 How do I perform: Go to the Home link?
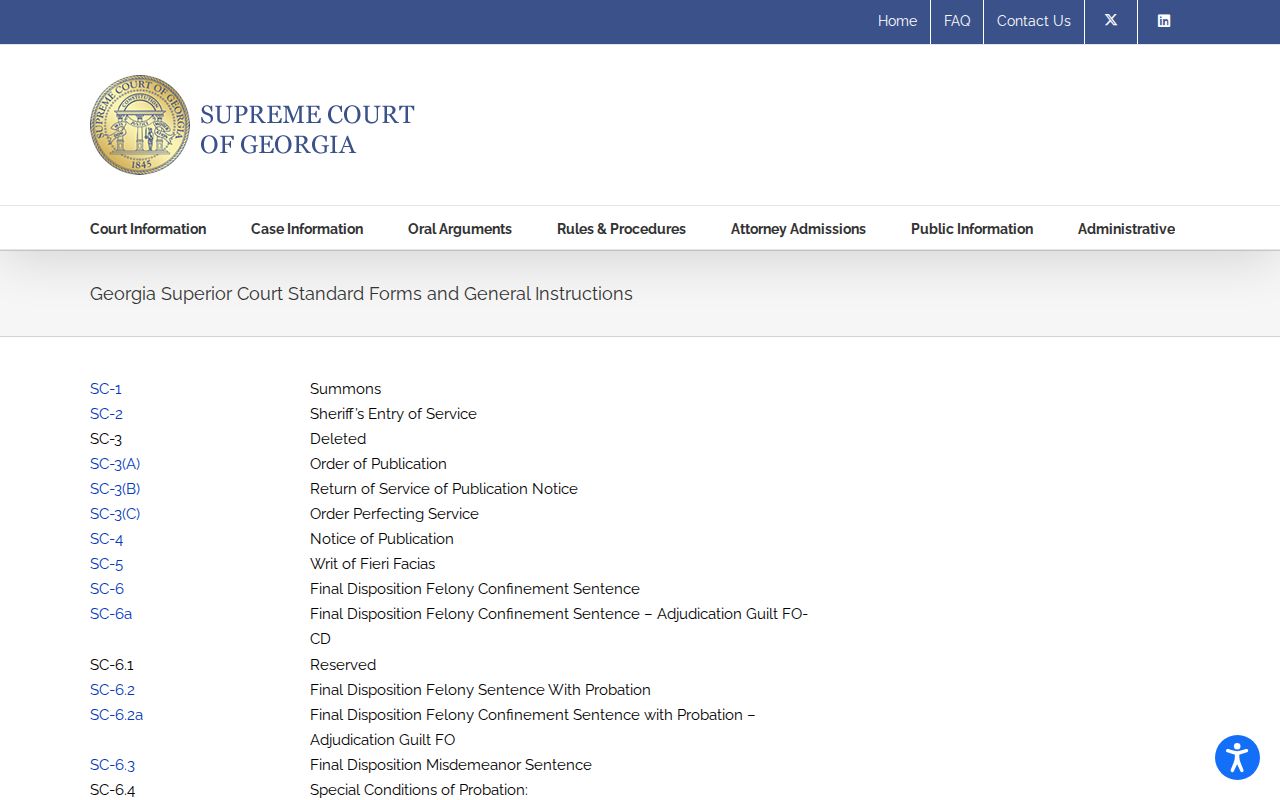point(897,21)
